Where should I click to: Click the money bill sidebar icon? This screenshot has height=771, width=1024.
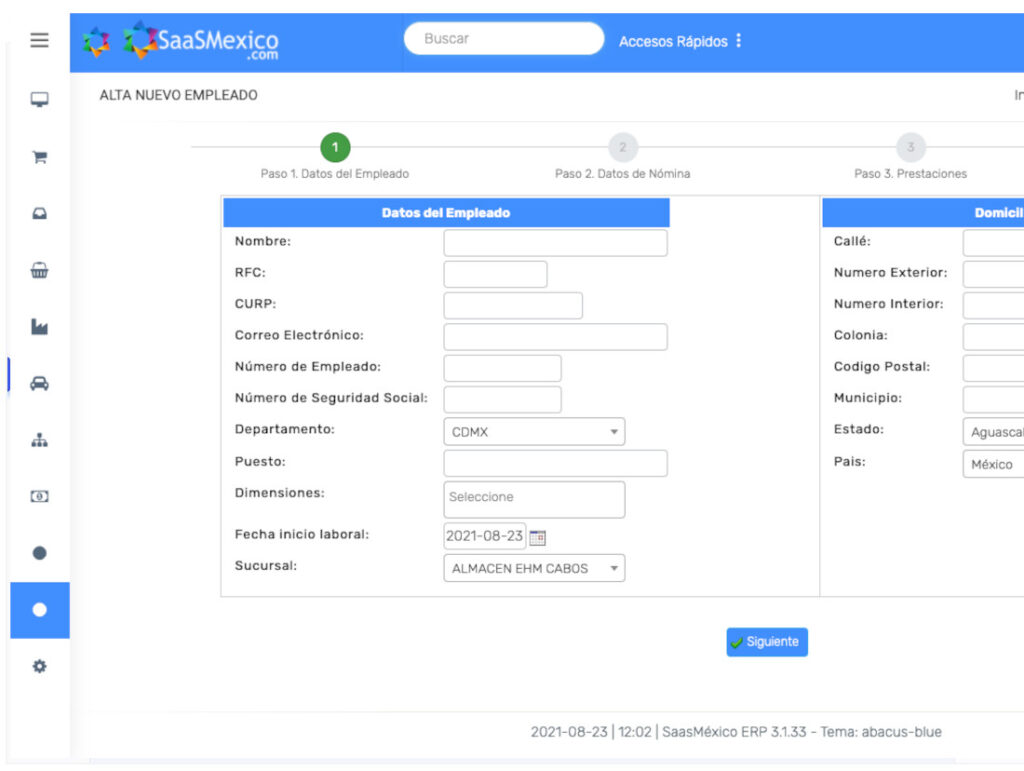tap(39, 497)
